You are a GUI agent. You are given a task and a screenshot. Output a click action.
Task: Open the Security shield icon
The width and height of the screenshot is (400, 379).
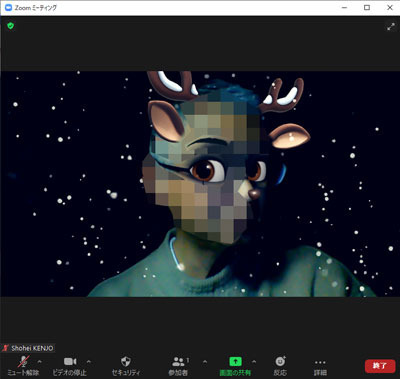tap(126, 361)
